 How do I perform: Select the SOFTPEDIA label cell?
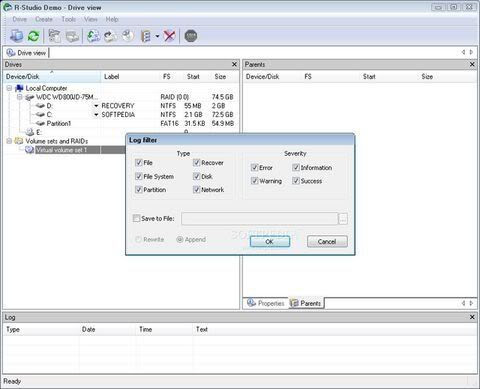(118, 115)
